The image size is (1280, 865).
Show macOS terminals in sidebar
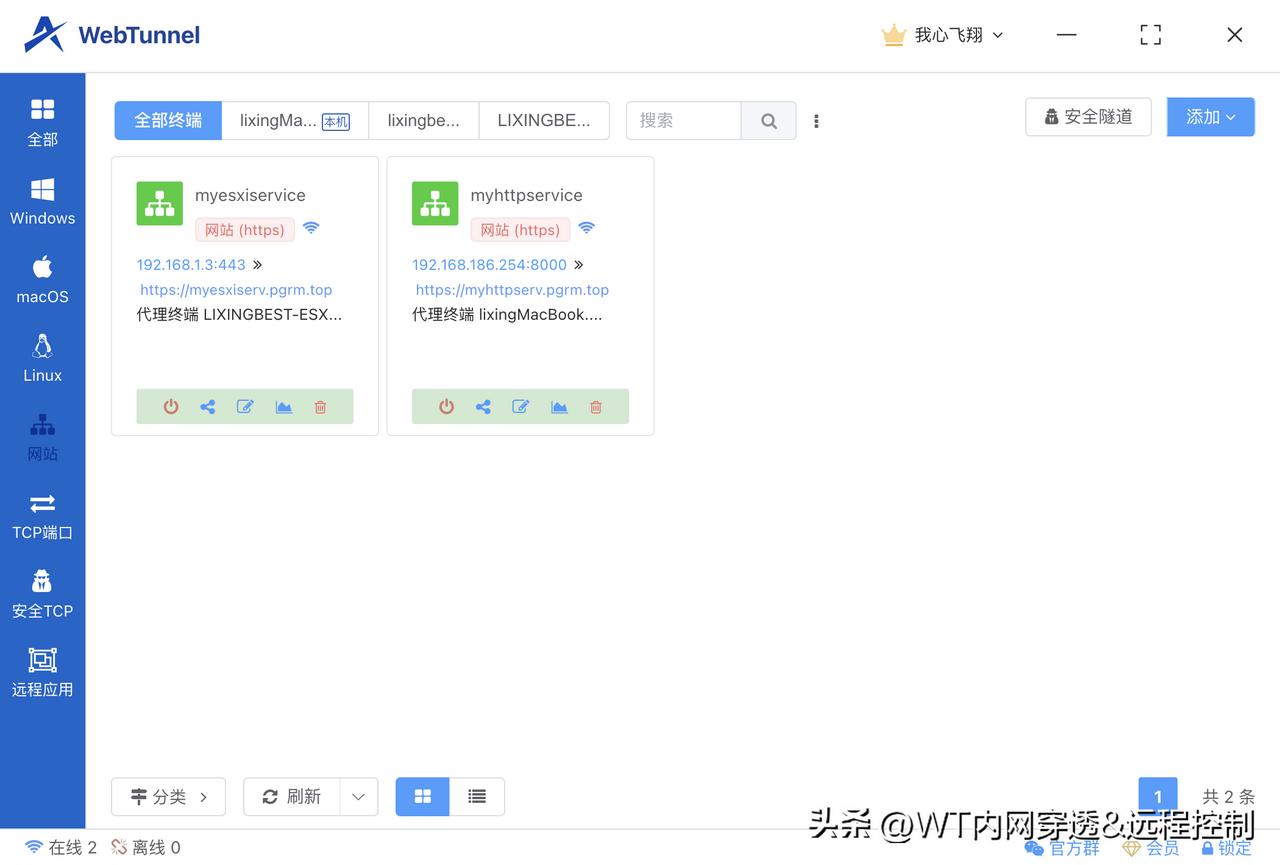coord(42,280)
